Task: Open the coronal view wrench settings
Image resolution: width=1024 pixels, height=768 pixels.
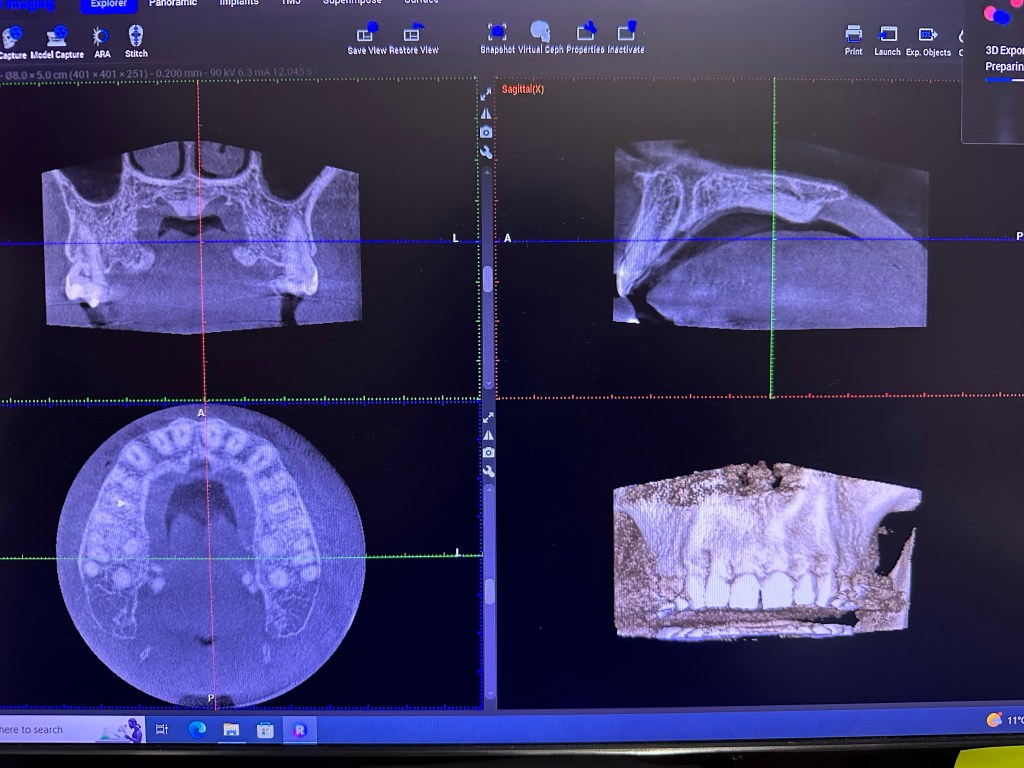Action: [486, 152]
